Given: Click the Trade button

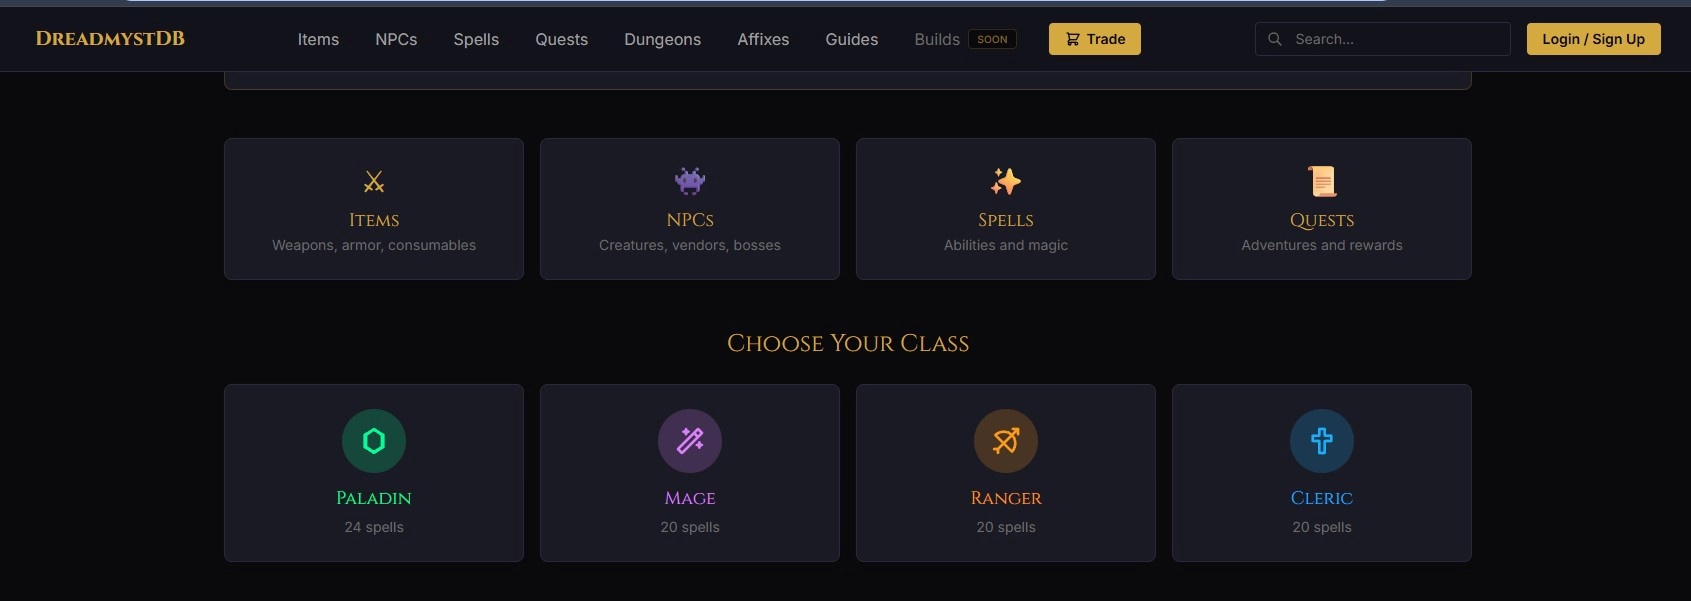Looking at the screenshot, I should (x=1094, y=39).
